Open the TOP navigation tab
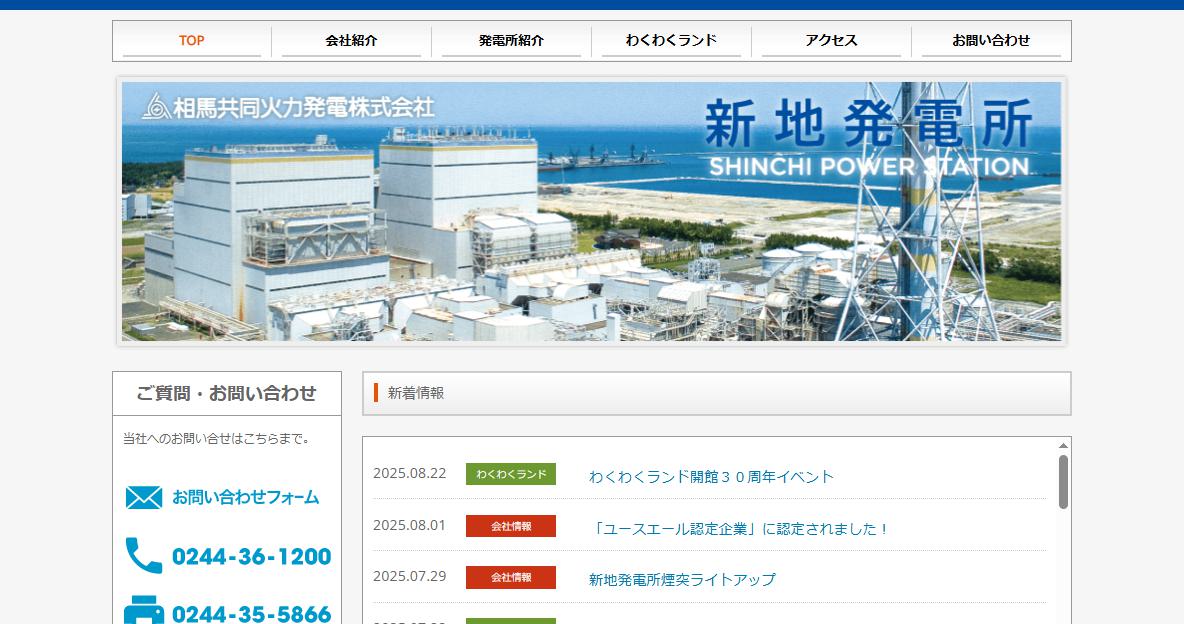1184x624 pixels. coord(192,41)
